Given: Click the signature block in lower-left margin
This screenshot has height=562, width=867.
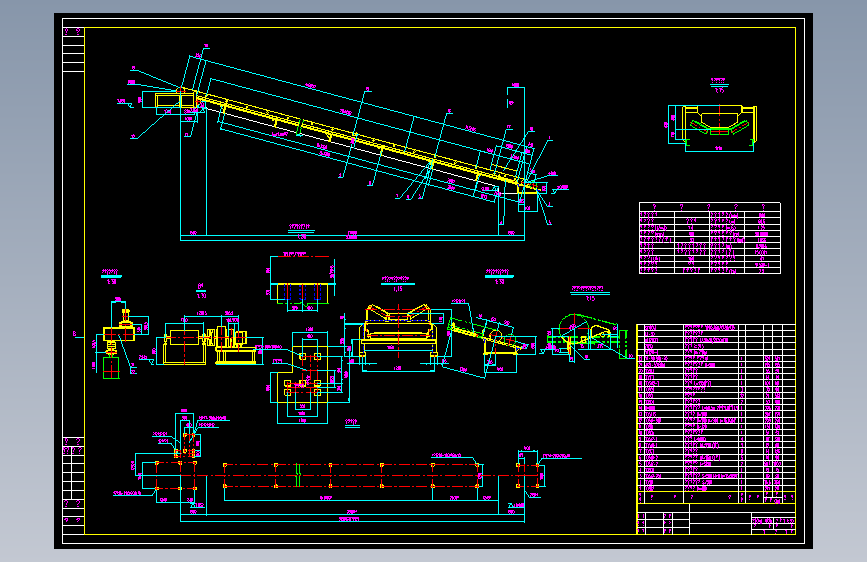Looking at the screenshot, I should [x=74, y=486].
